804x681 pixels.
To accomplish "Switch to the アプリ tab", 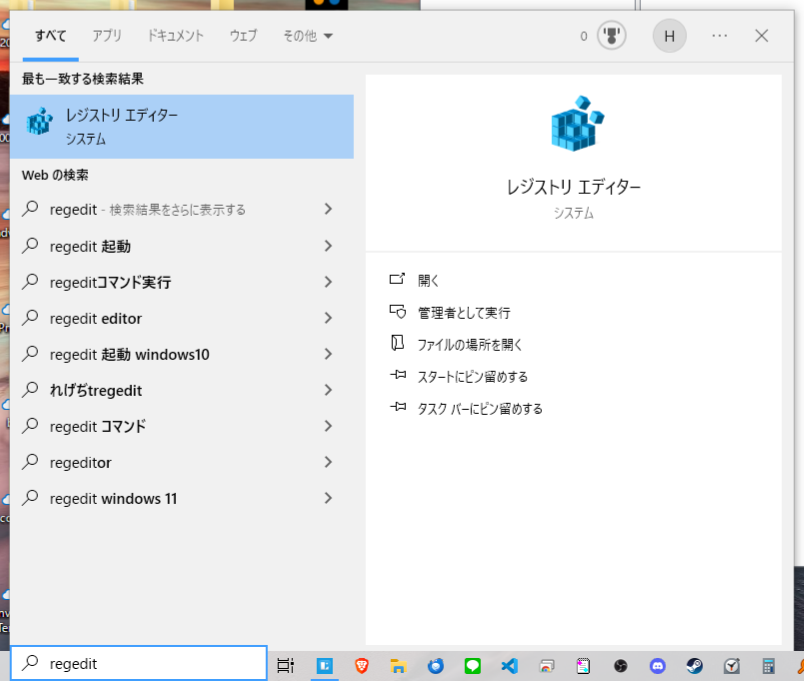I will coord(107,36).
